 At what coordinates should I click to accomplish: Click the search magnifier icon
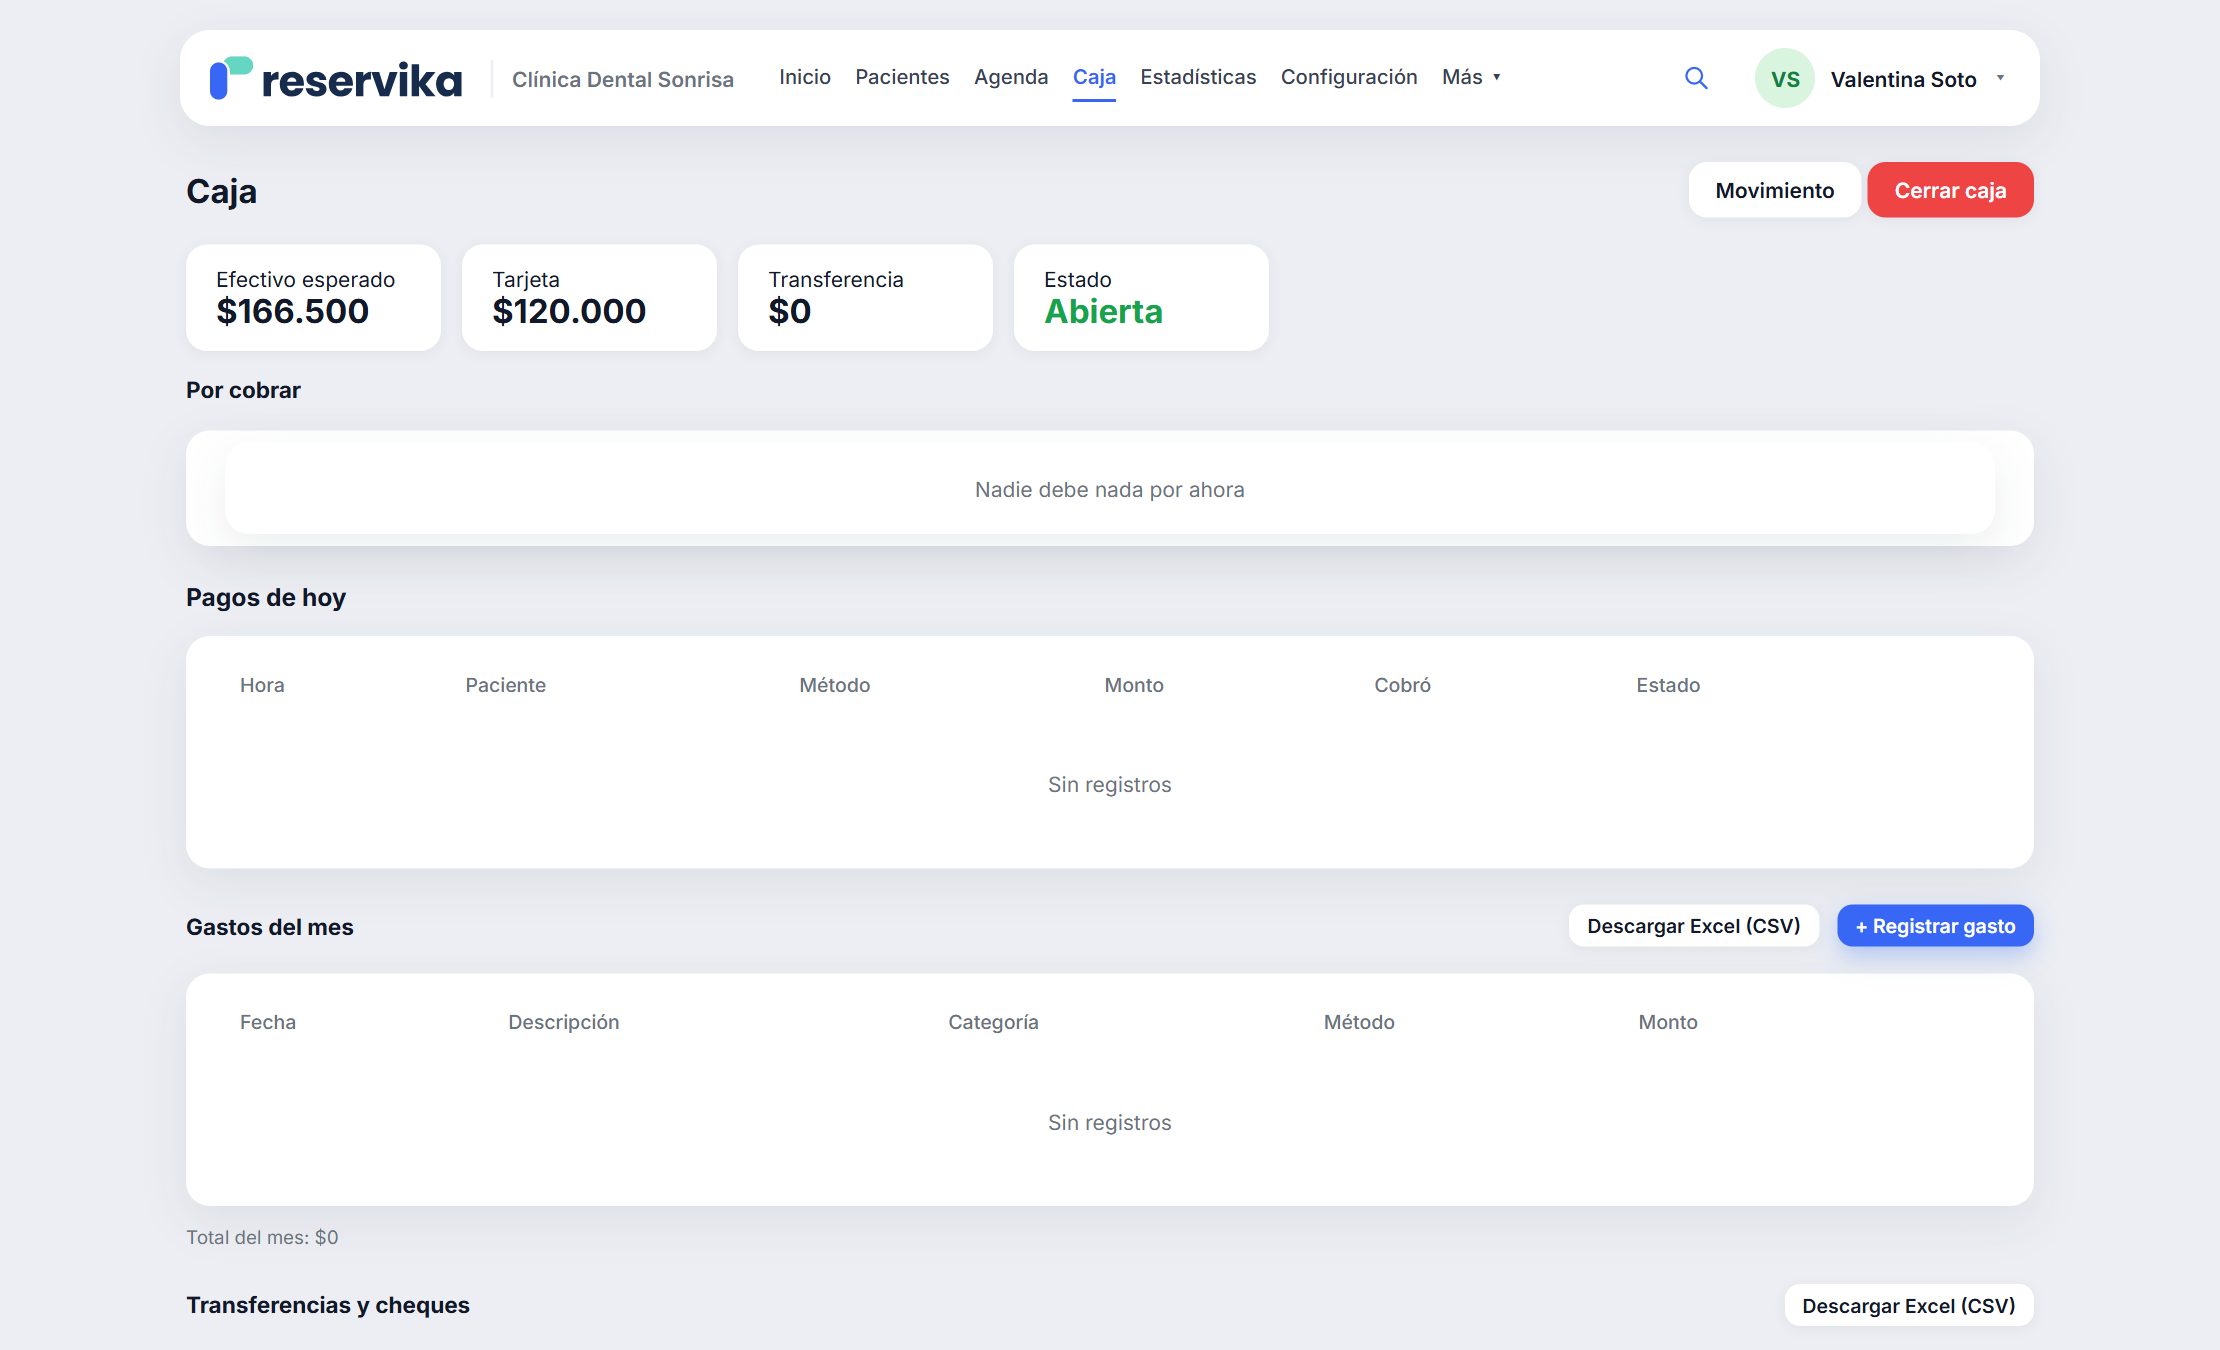[1696, 78]
